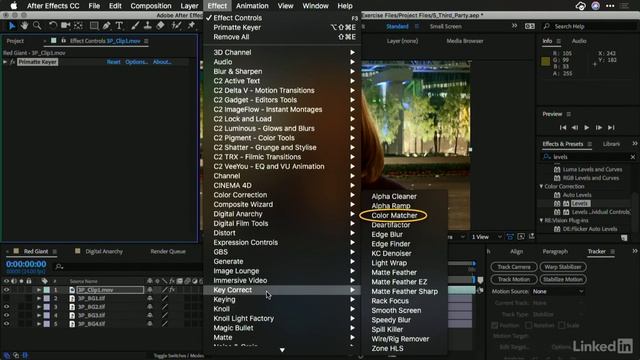The height and width of the screenshot is (360, 640).
Task: Select the Hand tool
Action: [x=24, y=26]
